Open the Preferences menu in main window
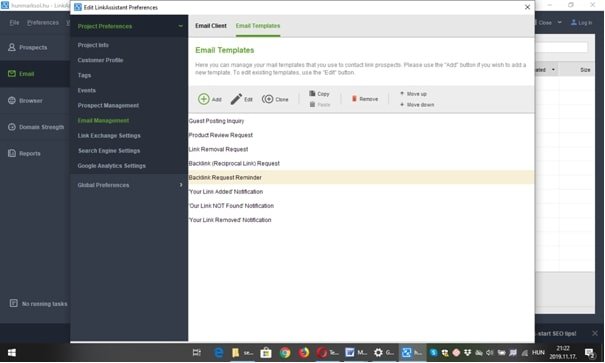The width and height of the screenshot is (605, 363). coord(43,23)
